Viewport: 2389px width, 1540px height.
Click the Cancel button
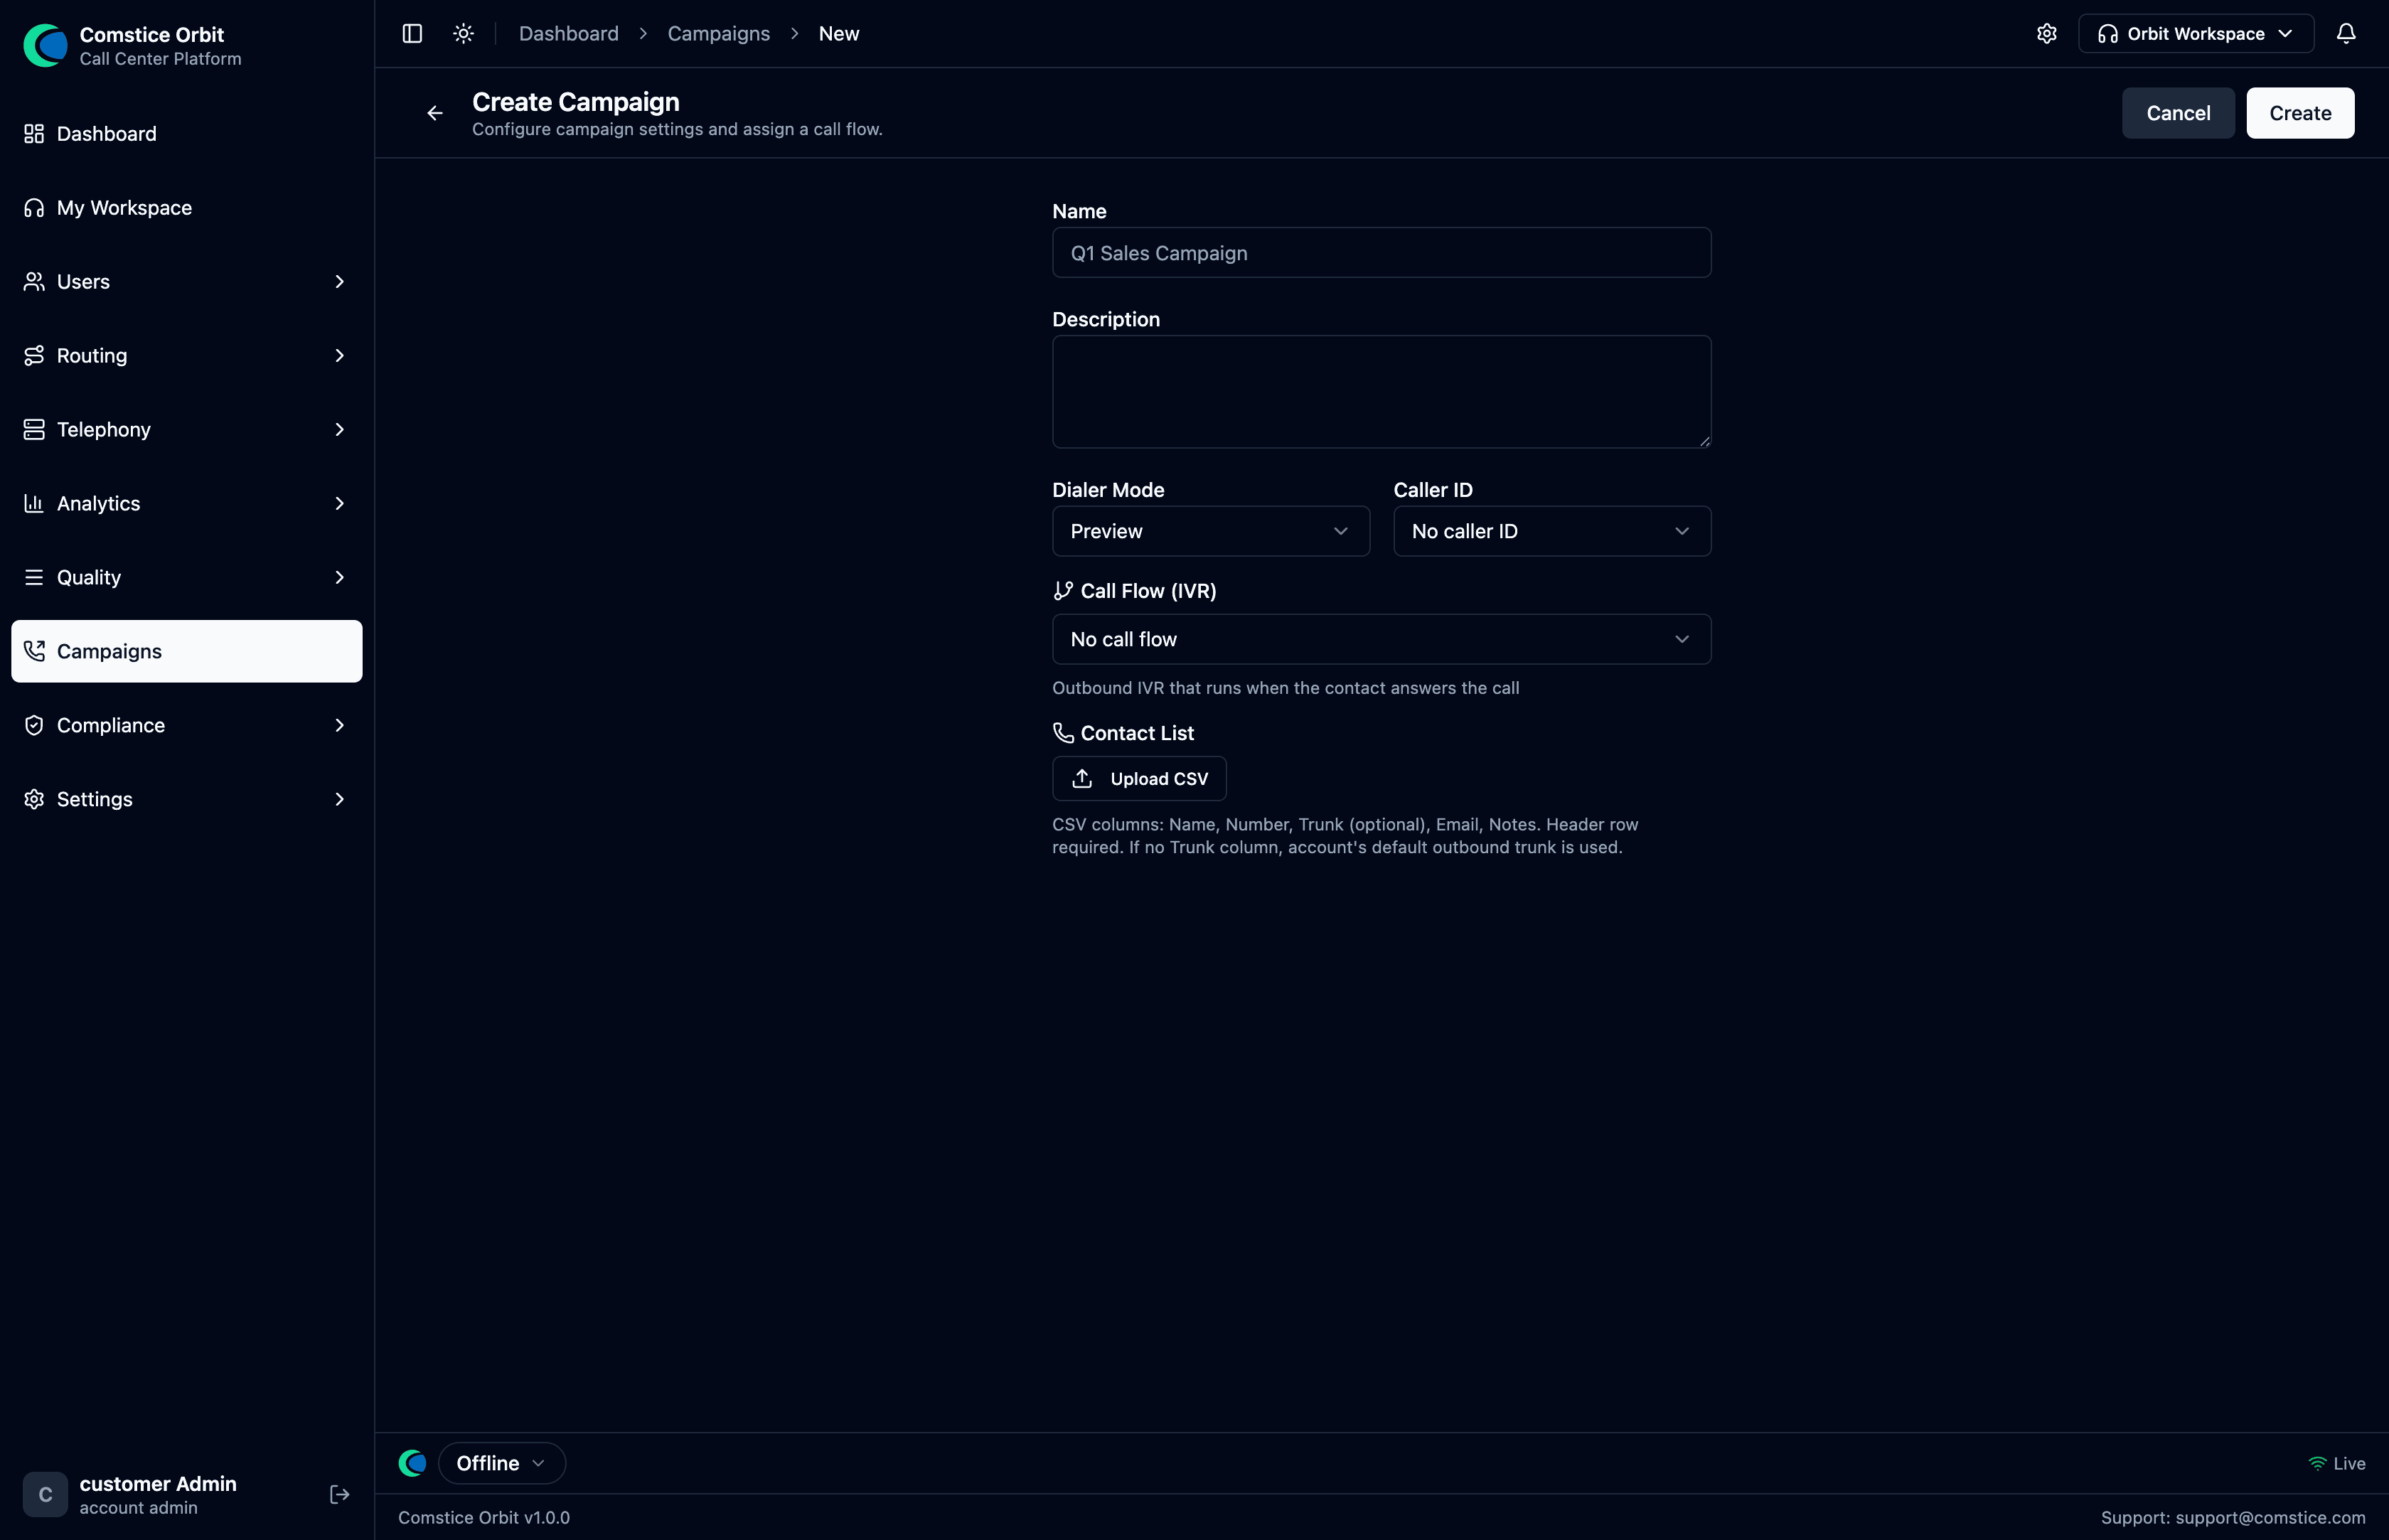pos(2178,113)
